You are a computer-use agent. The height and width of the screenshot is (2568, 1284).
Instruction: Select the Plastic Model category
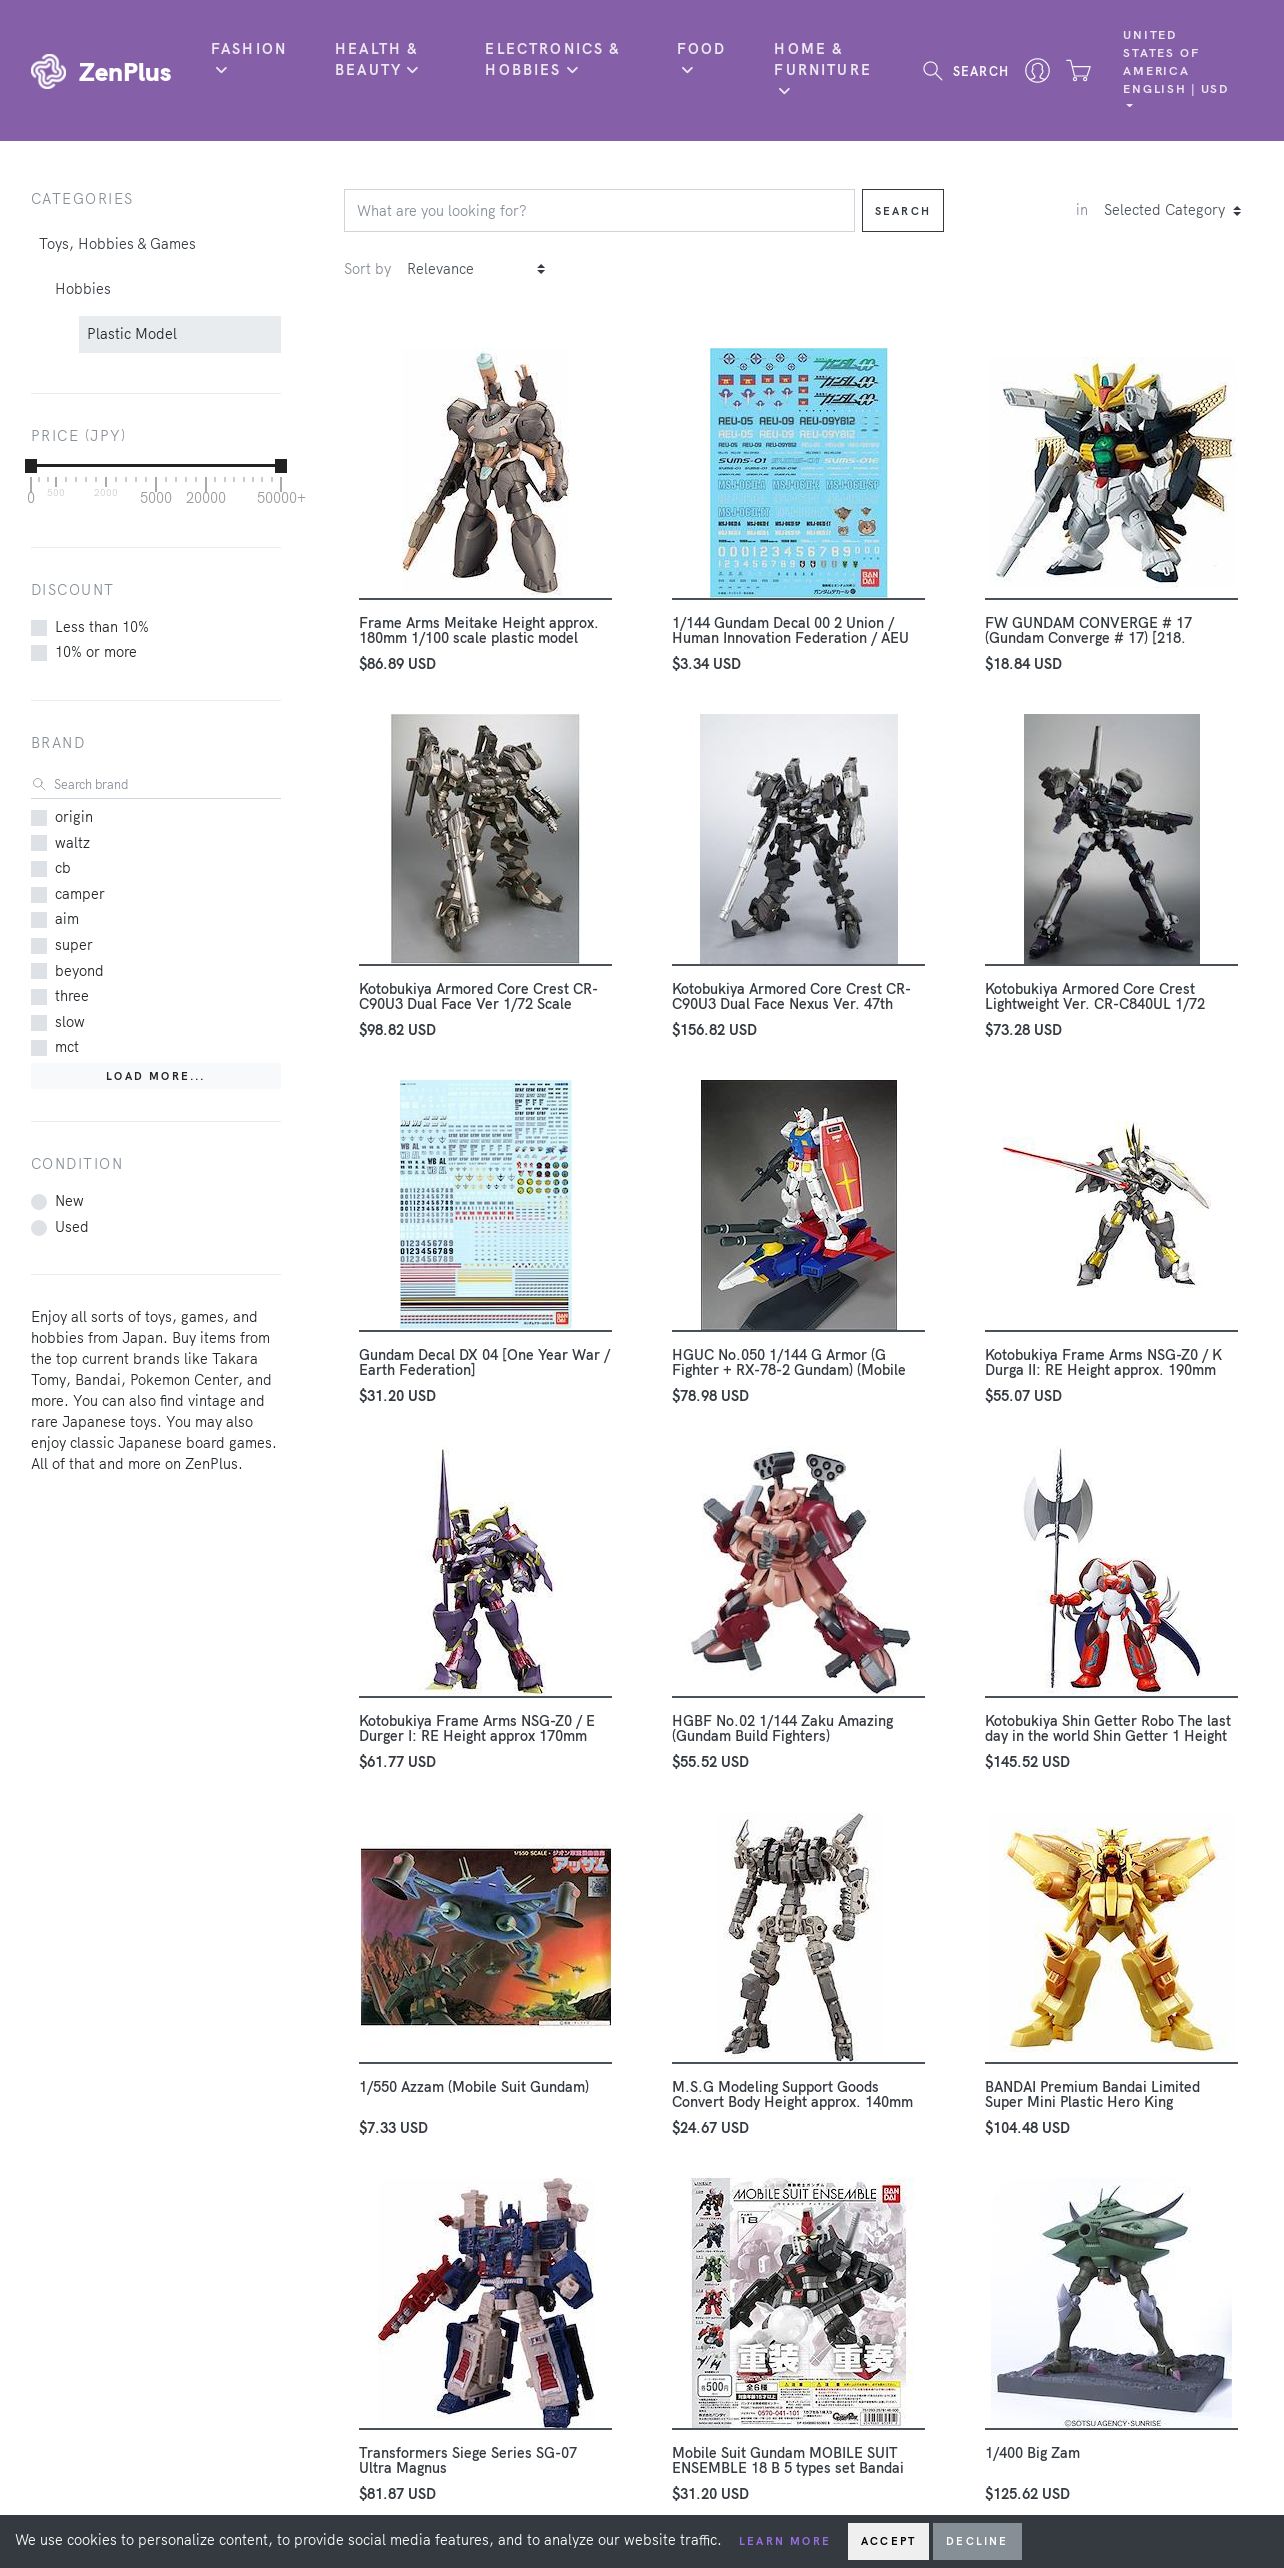180,334
